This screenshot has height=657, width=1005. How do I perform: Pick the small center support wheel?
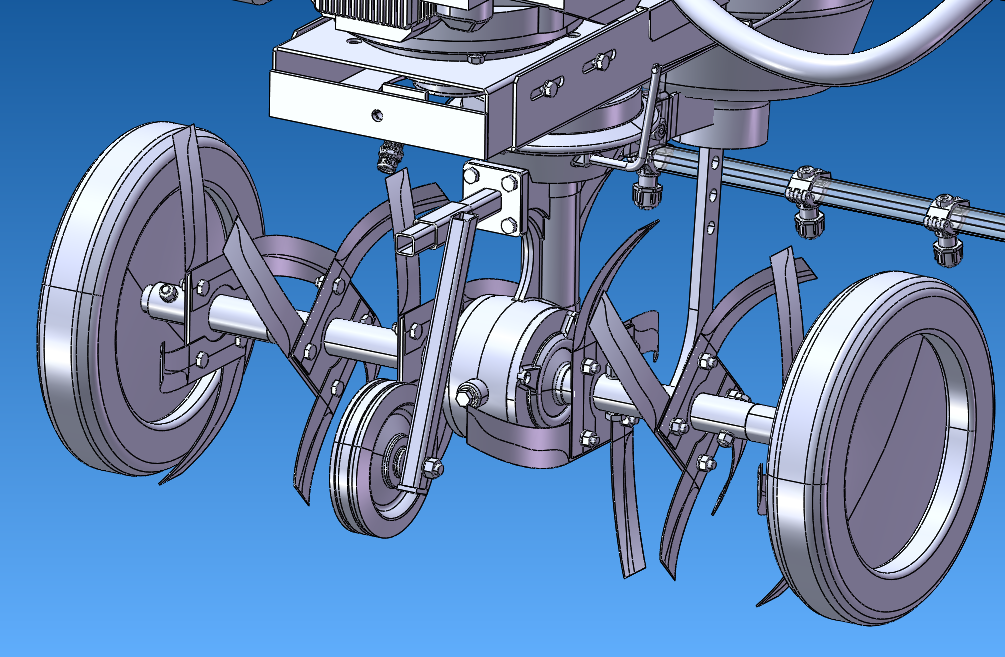pyautogui.click(x=378, y=458)
